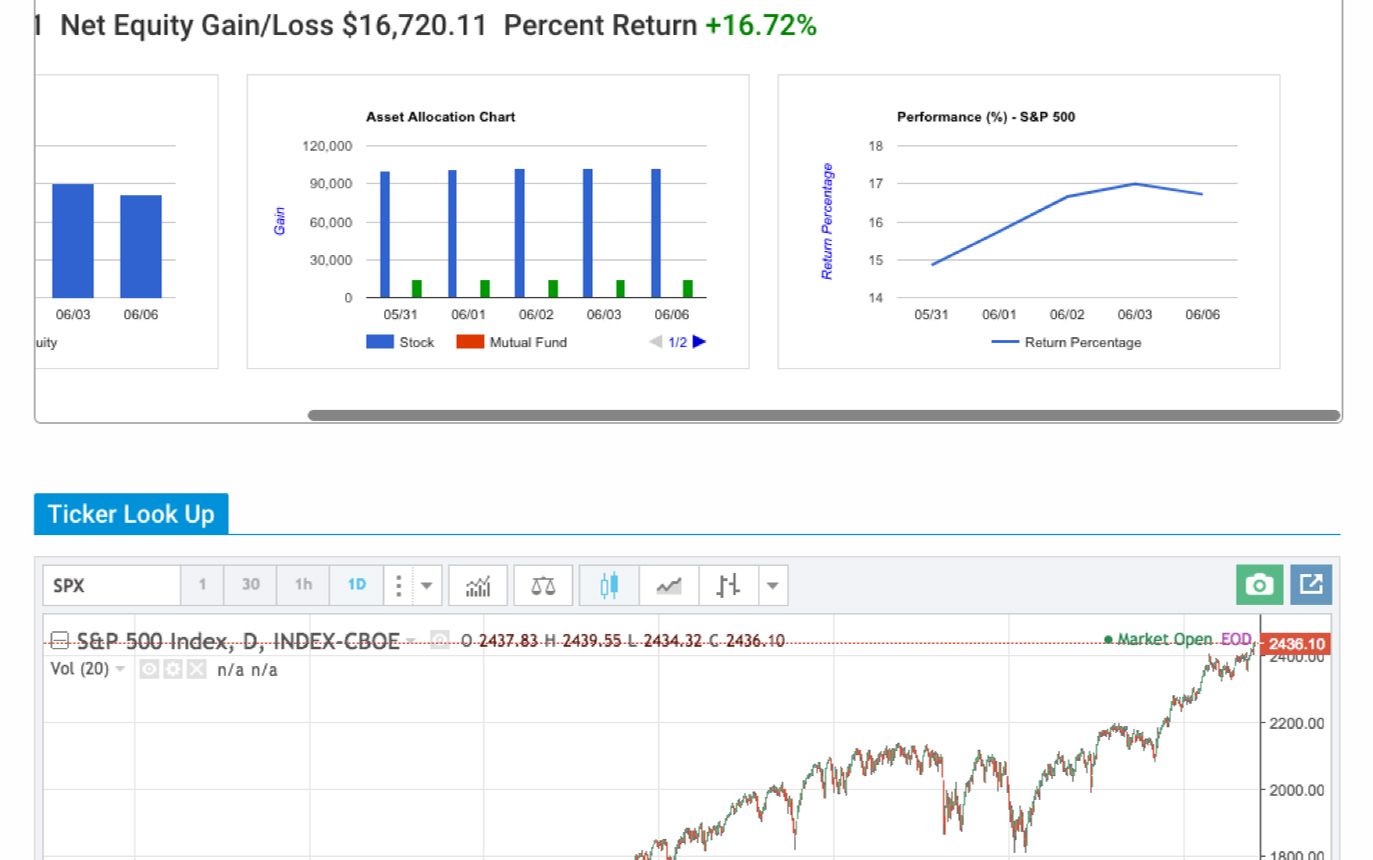Hide the Vol (20) indicator eye icon

[147, 669]
